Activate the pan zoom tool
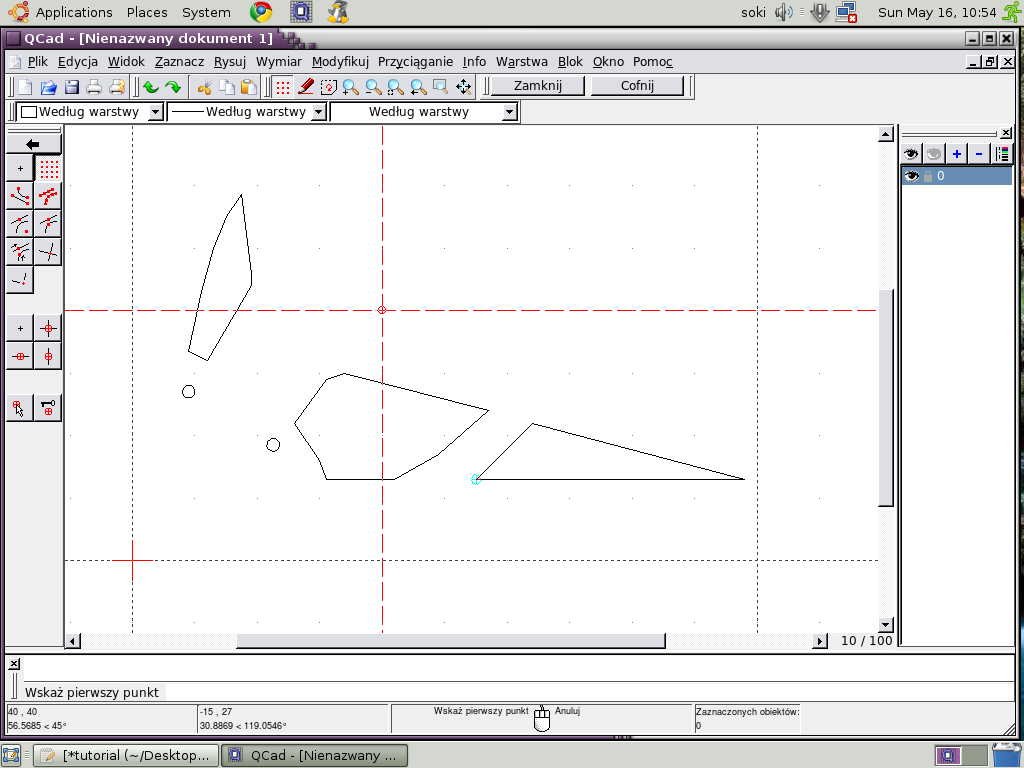 coord(464,87)
